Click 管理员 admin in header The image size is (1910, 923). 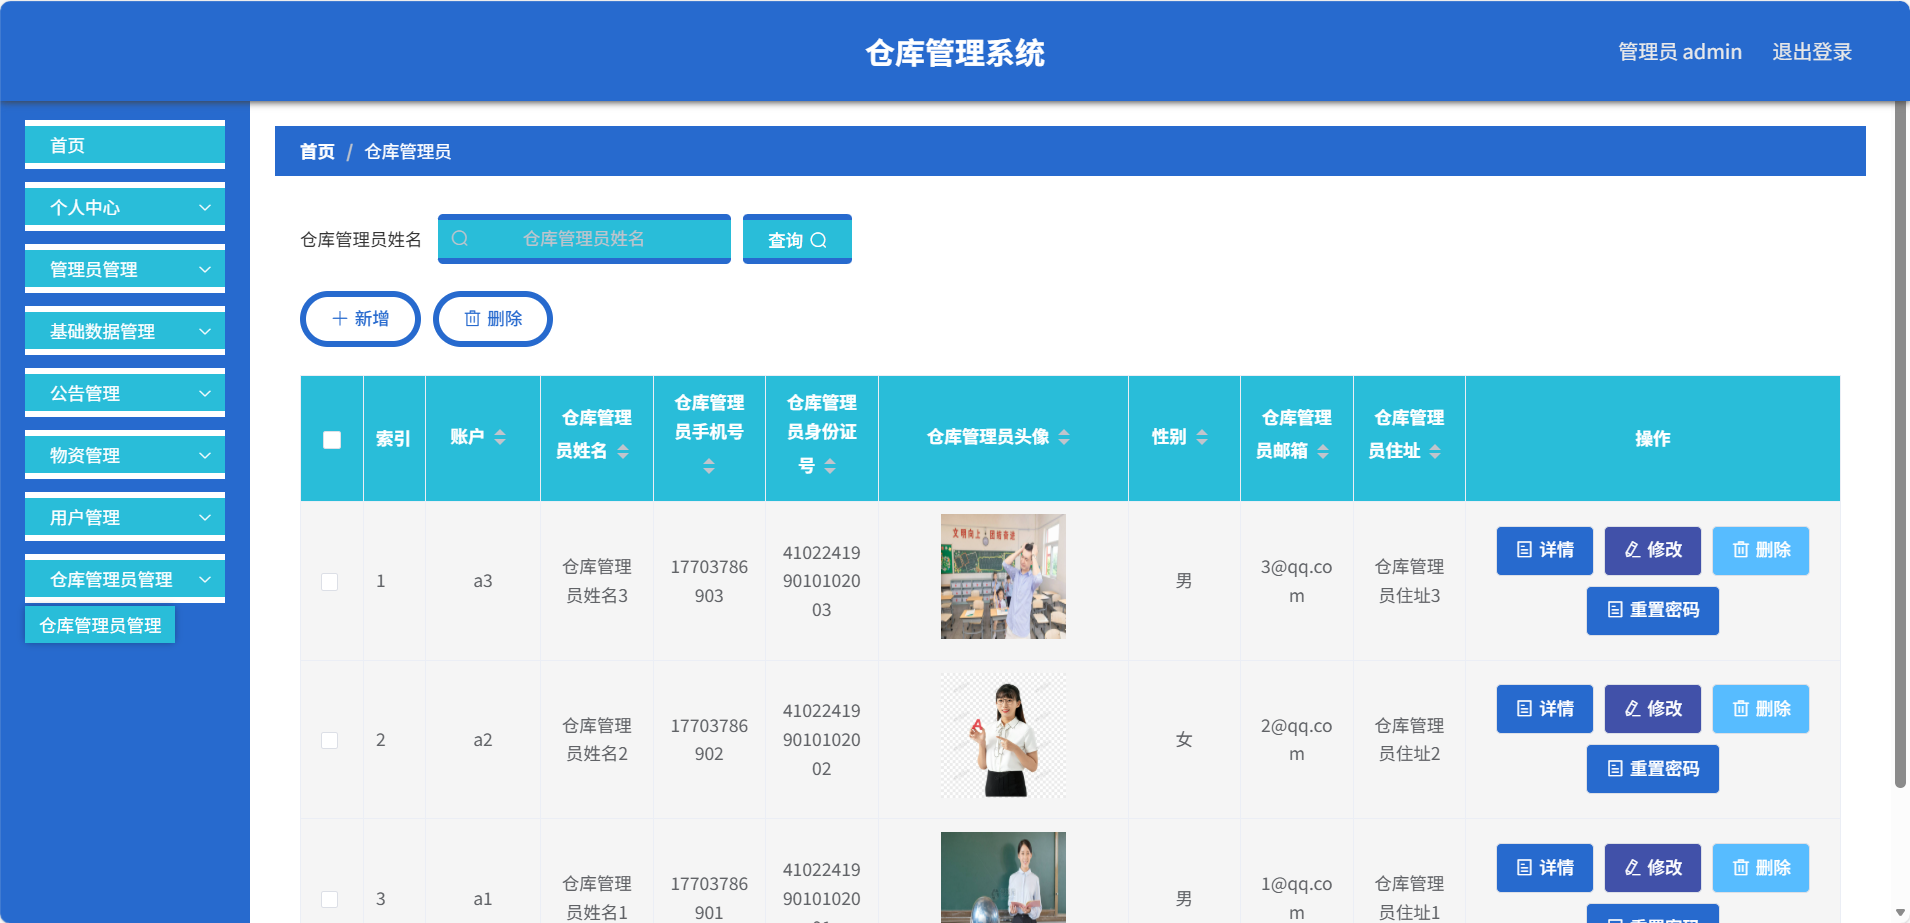point(1680,52)
